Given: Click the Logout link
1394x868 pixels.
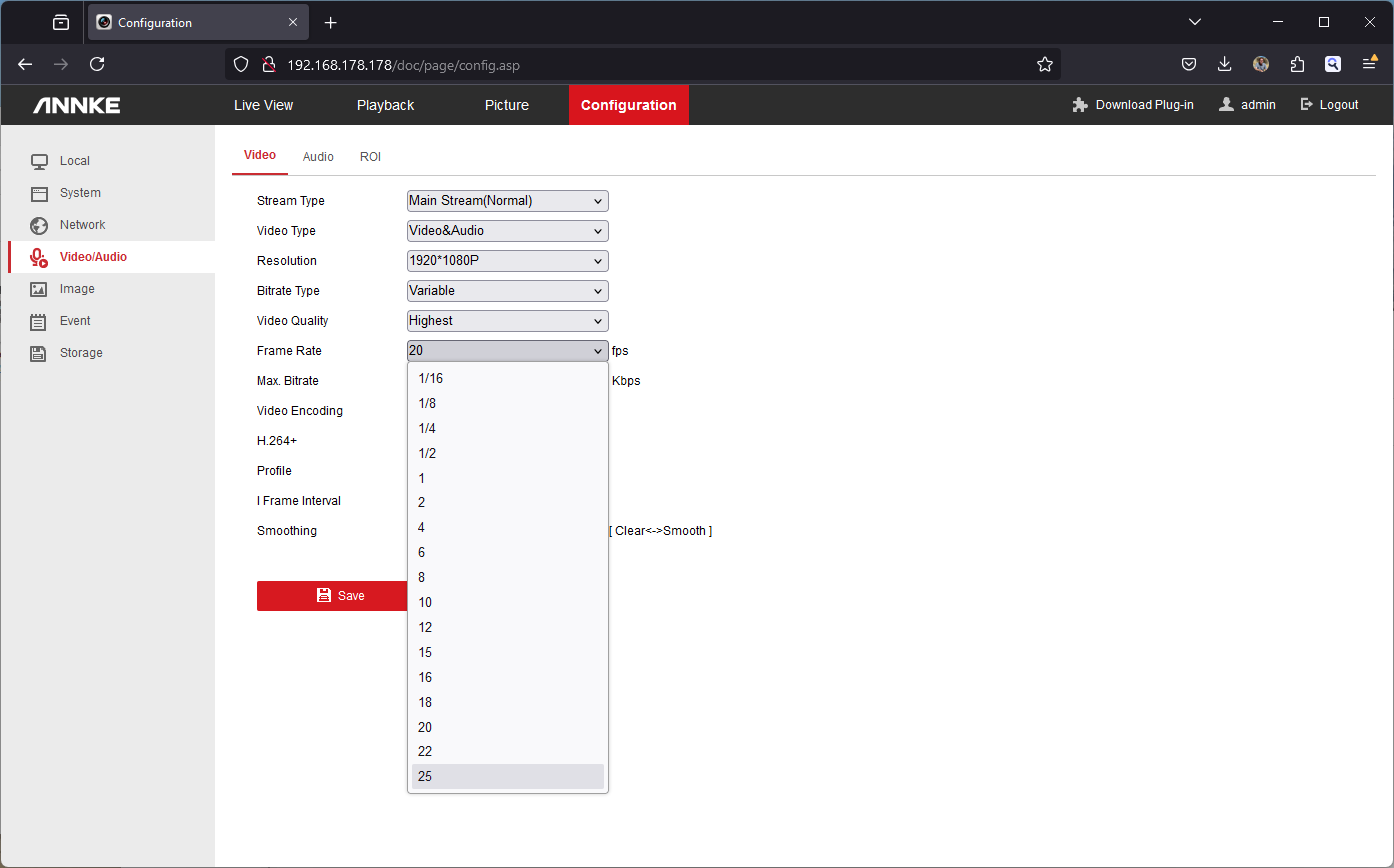Looking at the screenshot, I should click(1329, 105).
